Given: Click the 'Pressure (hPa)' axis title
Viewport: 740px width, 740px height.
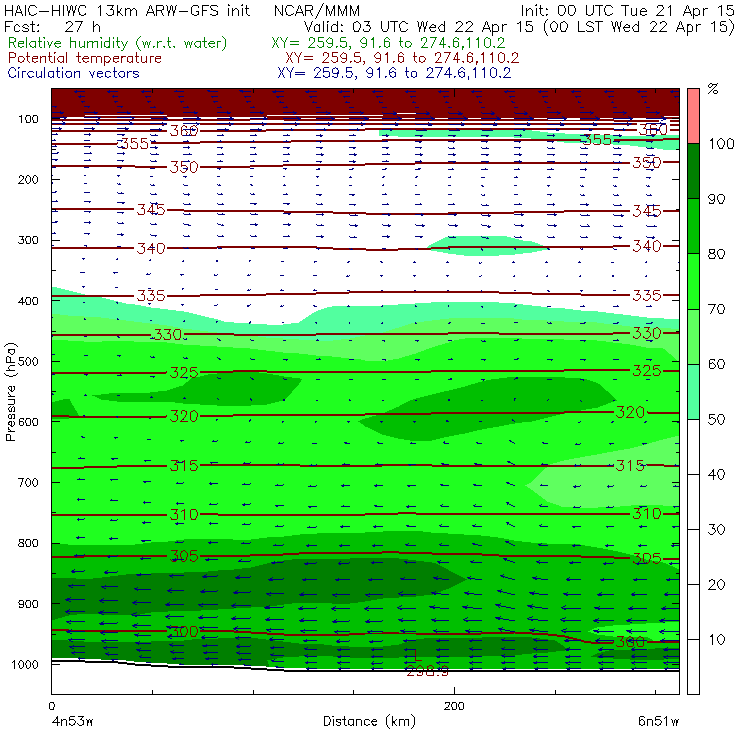Looking at the screenshot, I should [10, 392].
